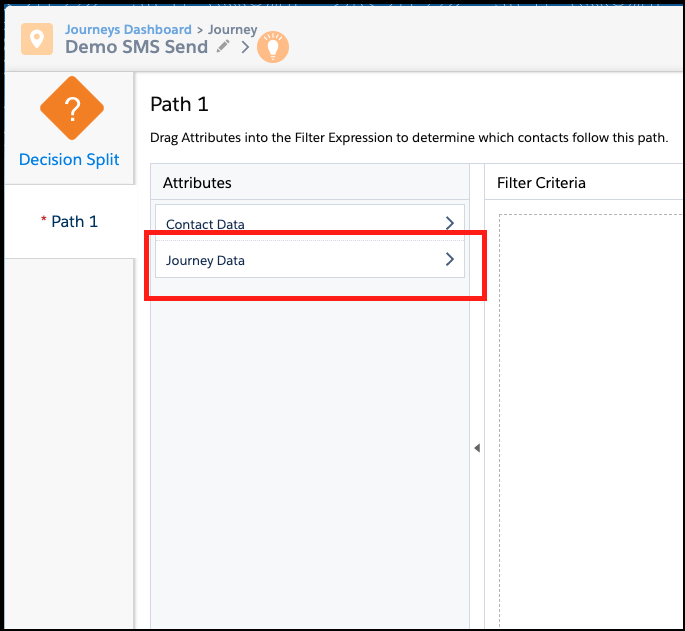Select the Path 1 sidebar tab
Screen dimensions: 685x631
tap(70, 222)
